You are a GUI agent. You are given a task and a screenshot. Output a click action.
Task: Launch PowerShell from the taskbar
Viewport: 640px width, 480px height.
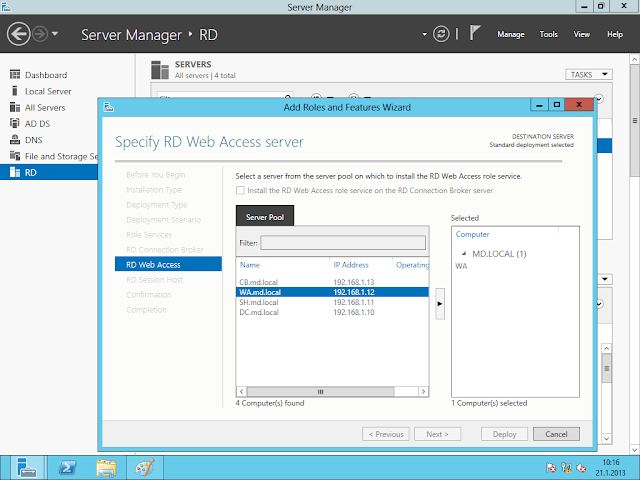click(66, 466)
